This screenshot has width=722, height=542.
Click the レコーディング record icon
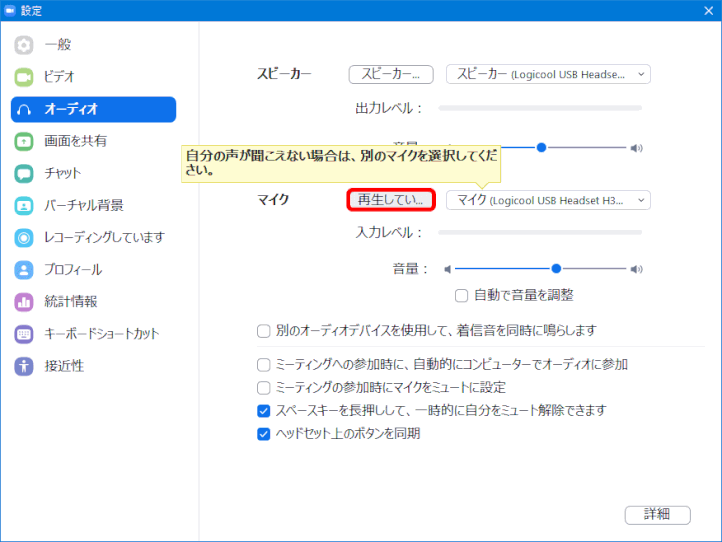(x=23, y=238)
